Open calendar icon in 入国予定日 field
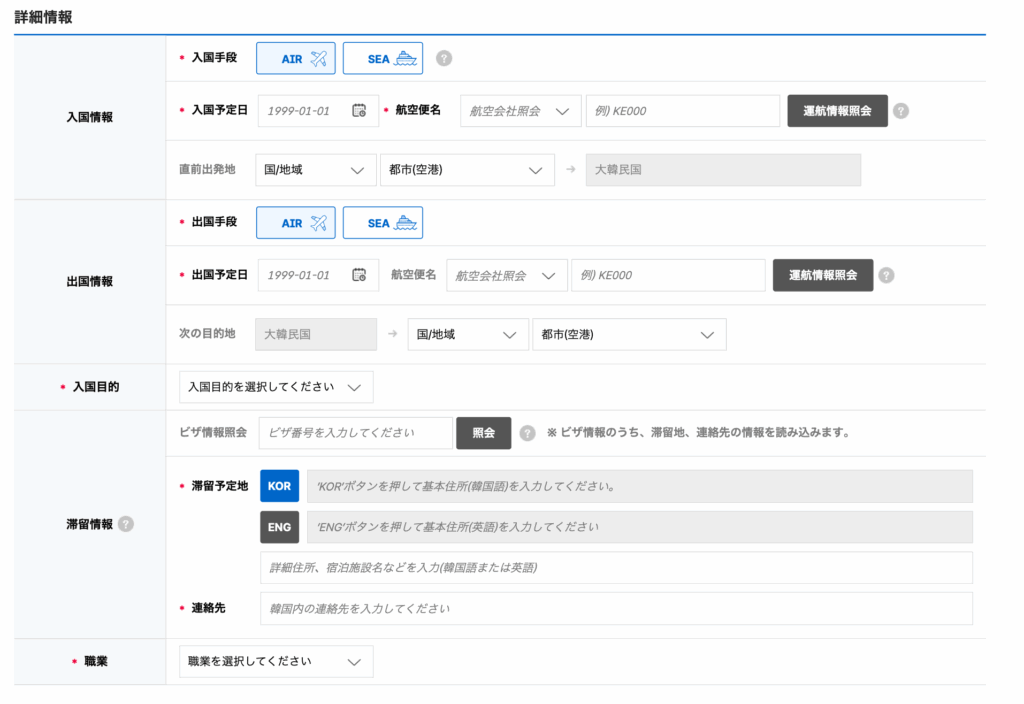Screen dimensions: 1024x704 [x=359, y=110]
